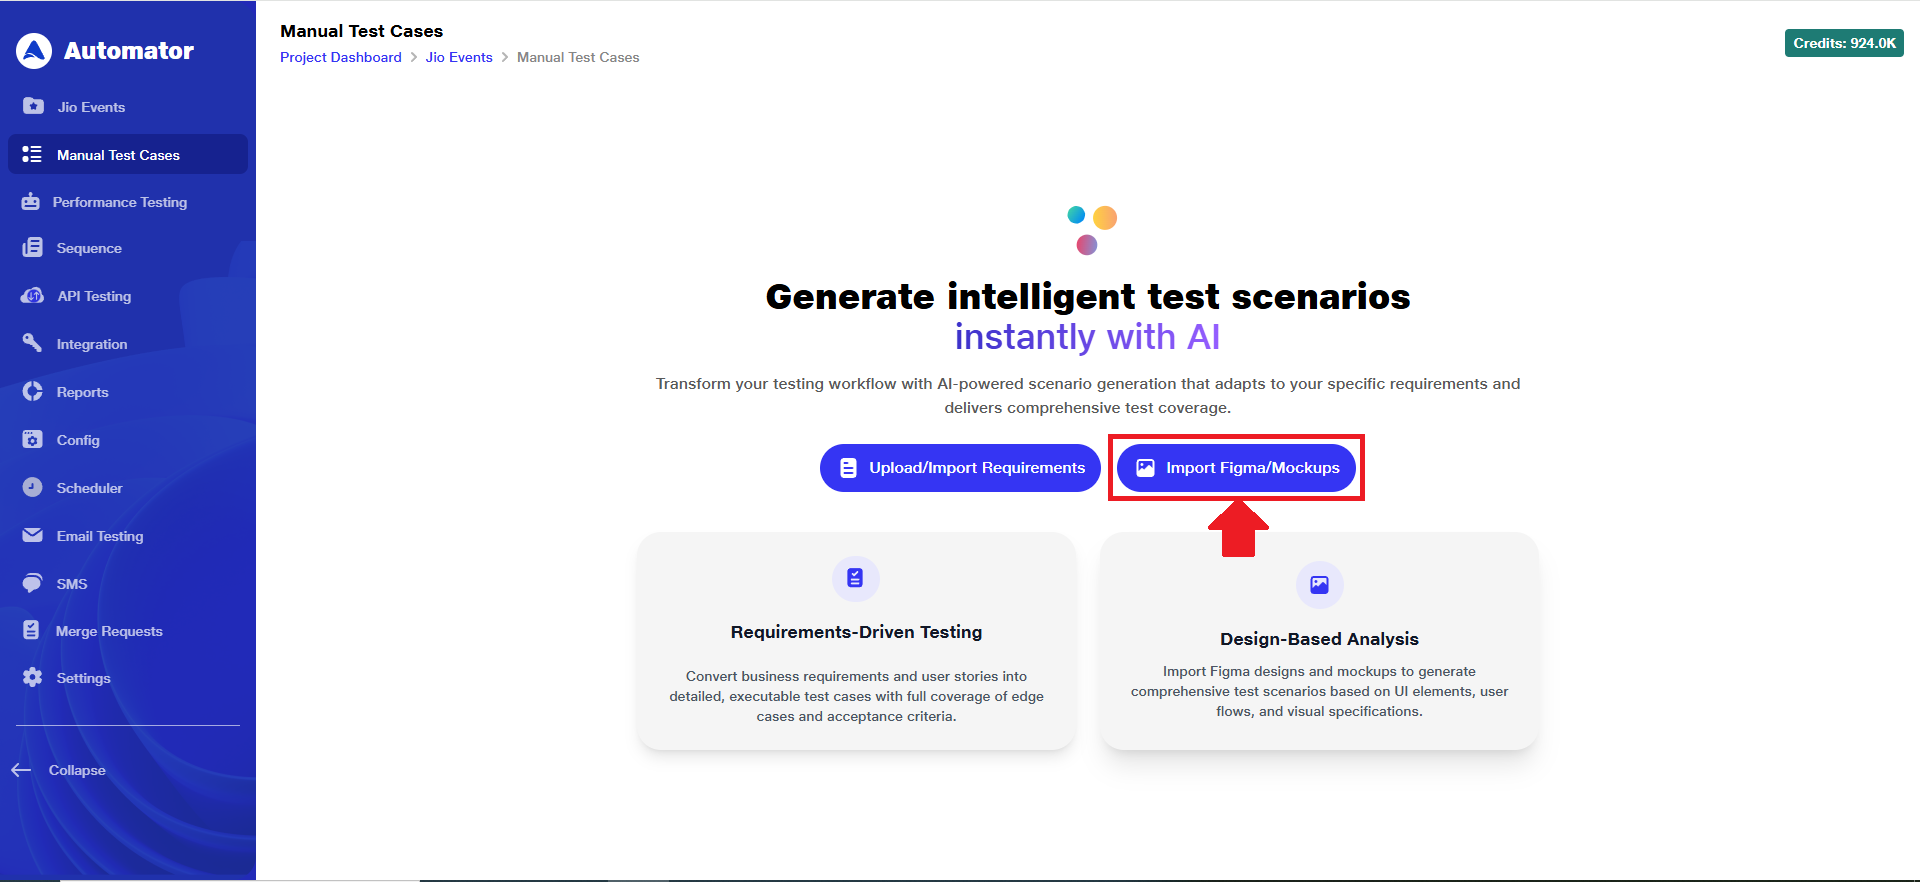Open Email Testing from sidebar
This screenshot has width=1920, height=882.
coord(99,536)
